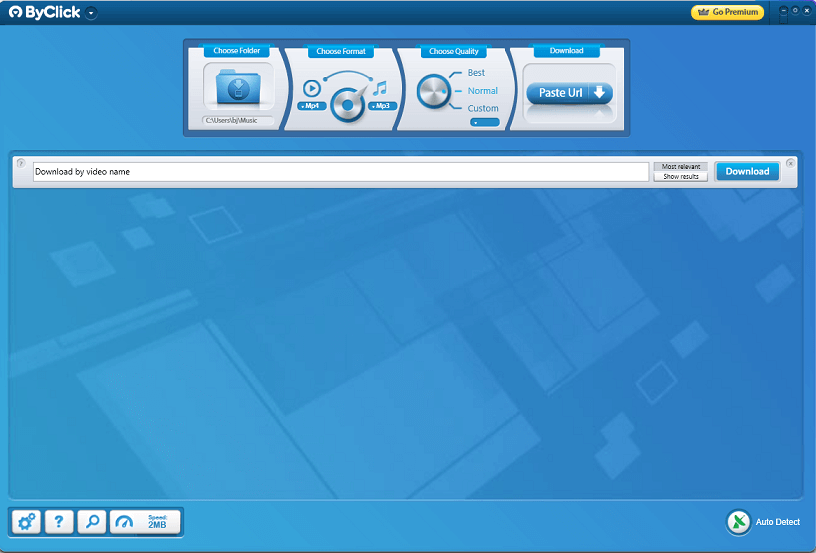Open the custom quality dropdown below Custom
This screenshot has height=553, width=816.
pos(484,122)
